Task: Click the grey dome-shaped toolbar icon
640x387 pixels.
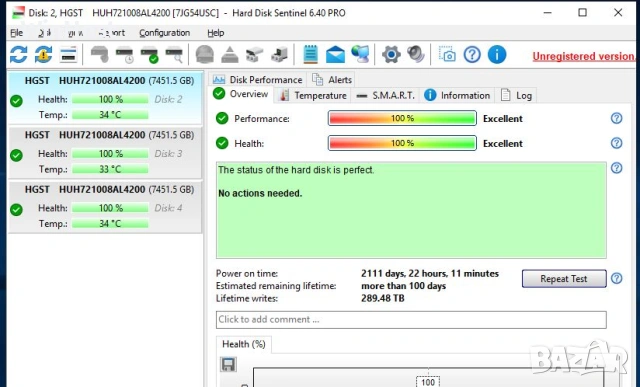Action: click(x=205, y=54)
